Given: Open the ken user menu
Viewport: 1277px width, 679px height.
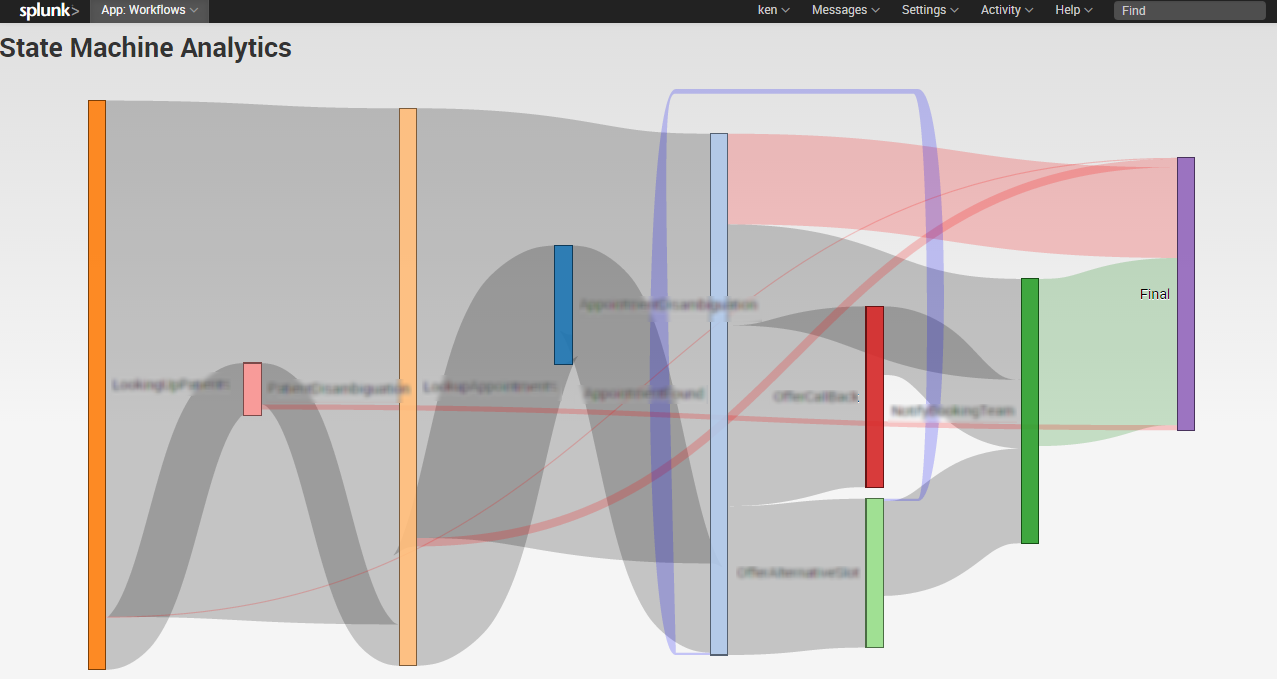Looking at the screenshot, I should coord(773,10).
